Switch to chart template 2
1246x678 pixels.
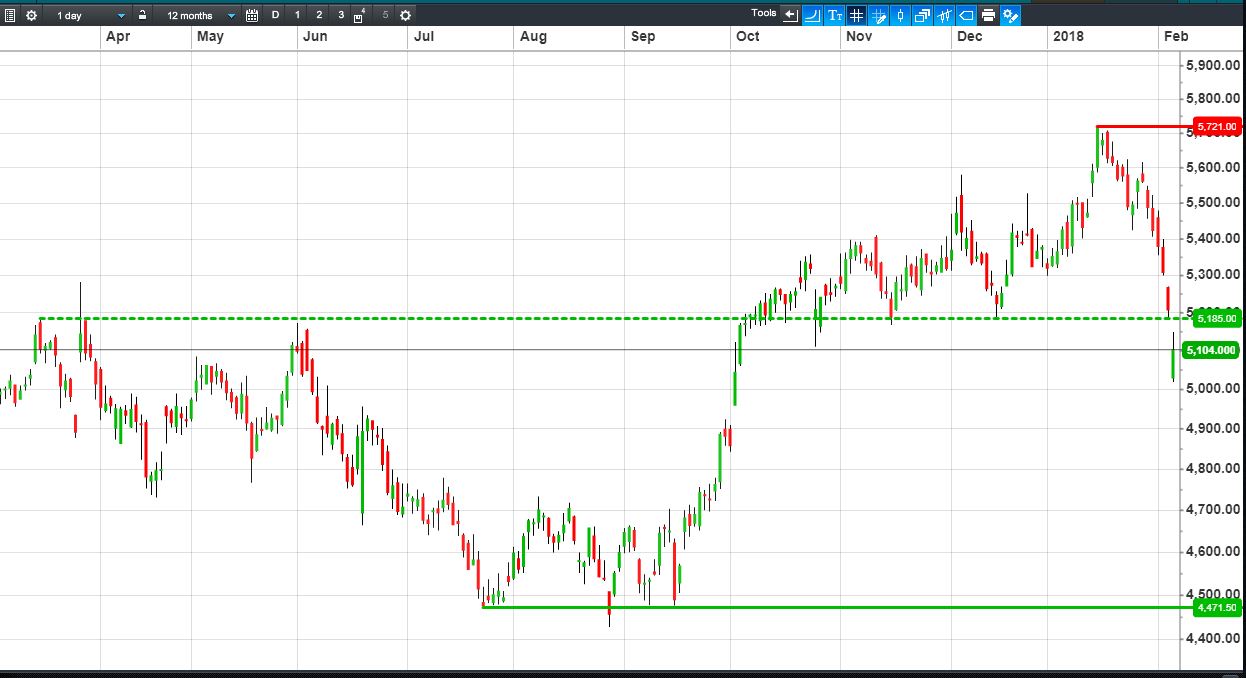pyautogui.click(x=319, y=15)
